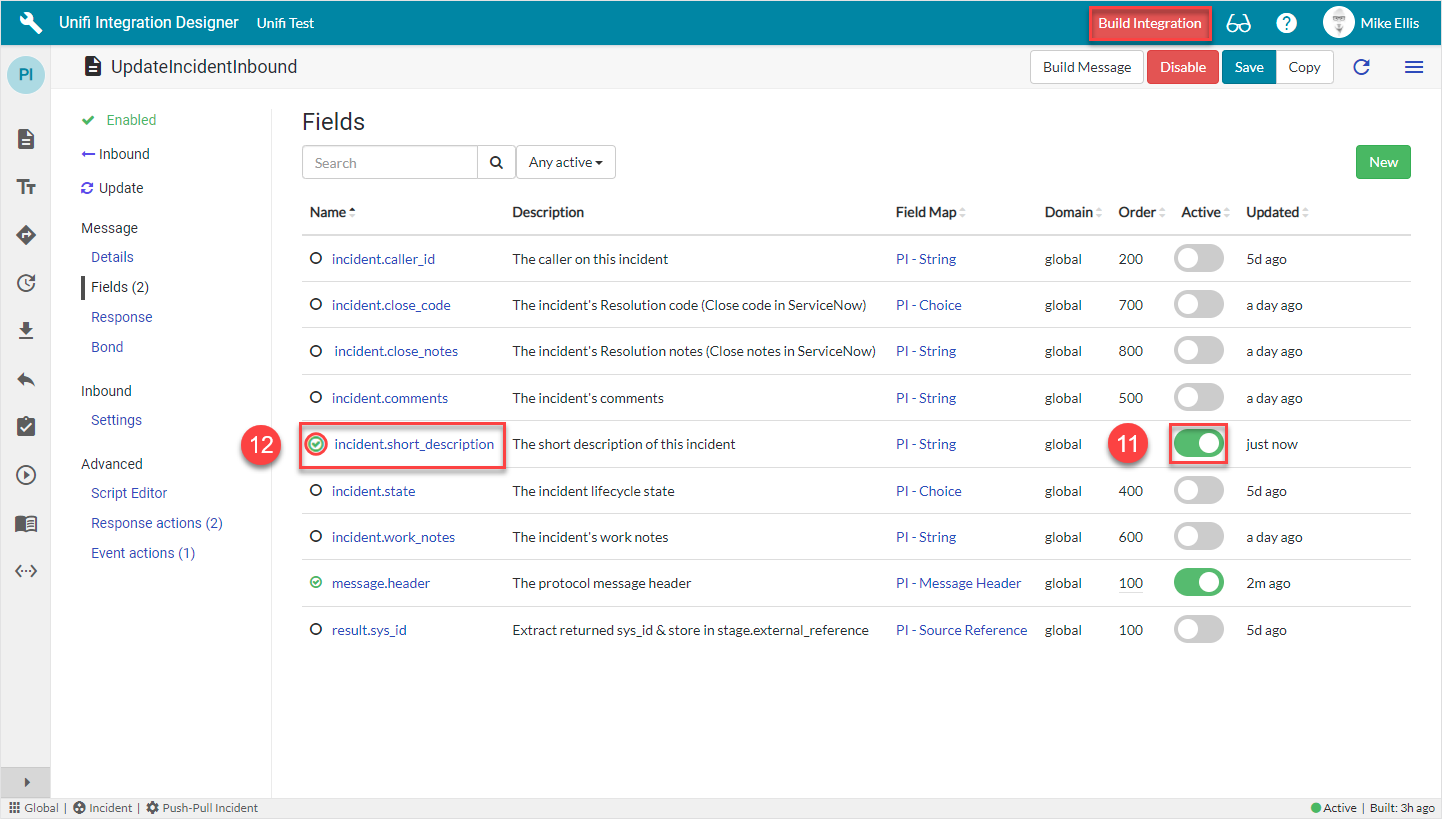Screen dimensions: 1442x819
Task: Click the glasses icon in top bar
Action: [1238, 23]
